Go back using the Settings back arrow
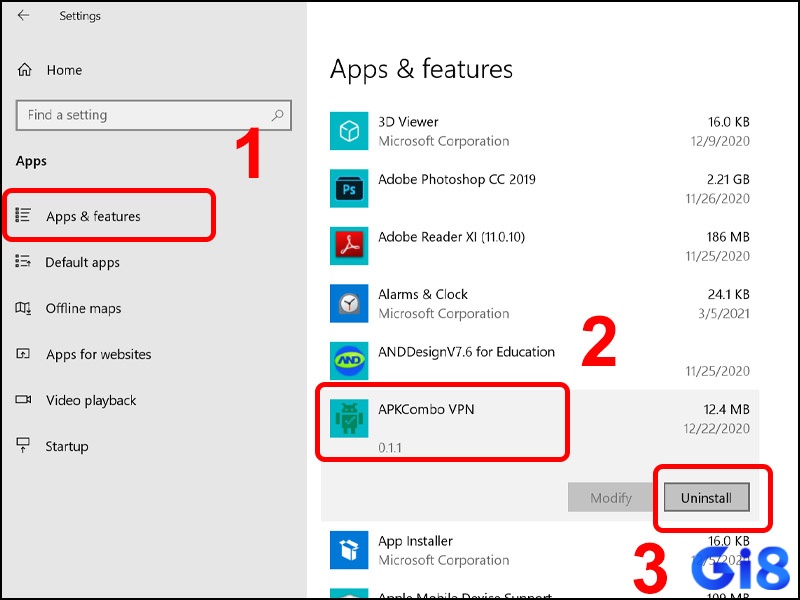 (x=23, y=15)
